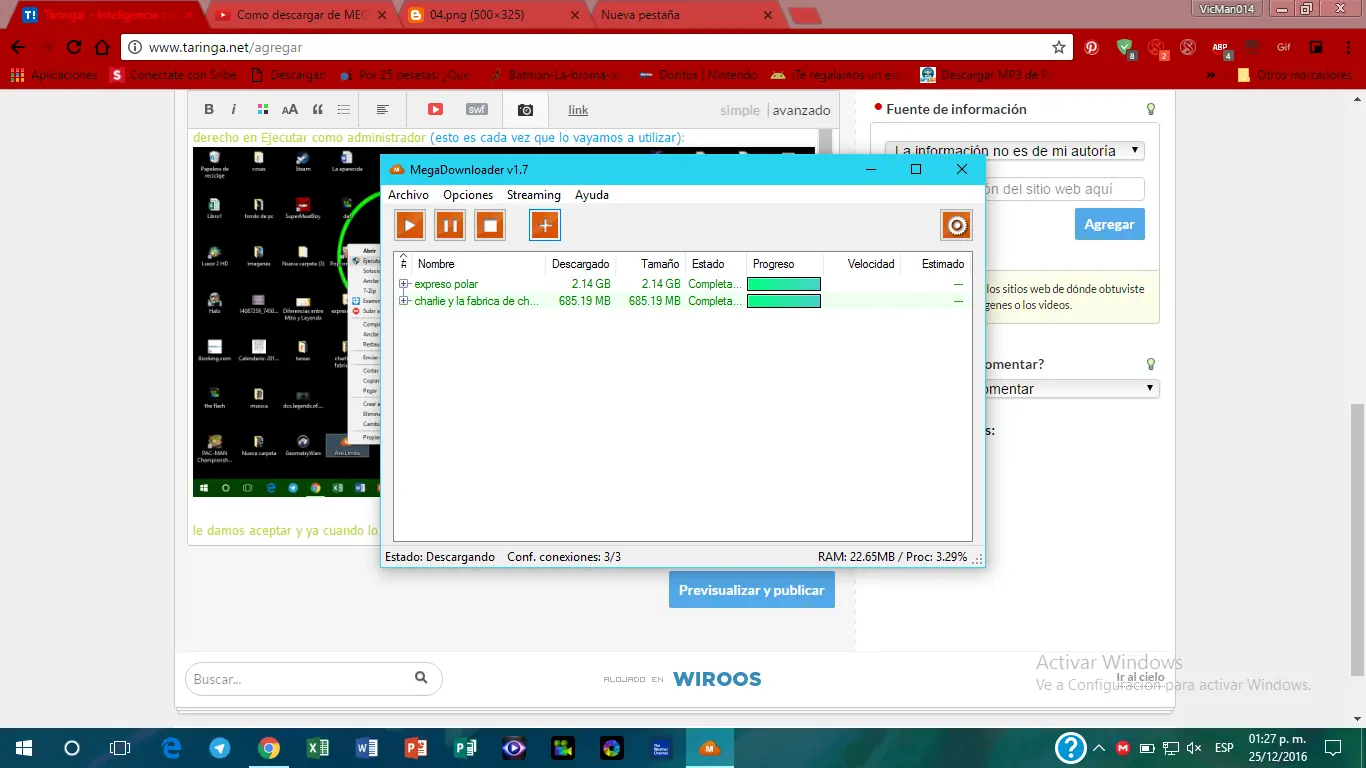Screen dimensions: 1366x768
Task: Open the Streaming menu
Action: point(534,195)
